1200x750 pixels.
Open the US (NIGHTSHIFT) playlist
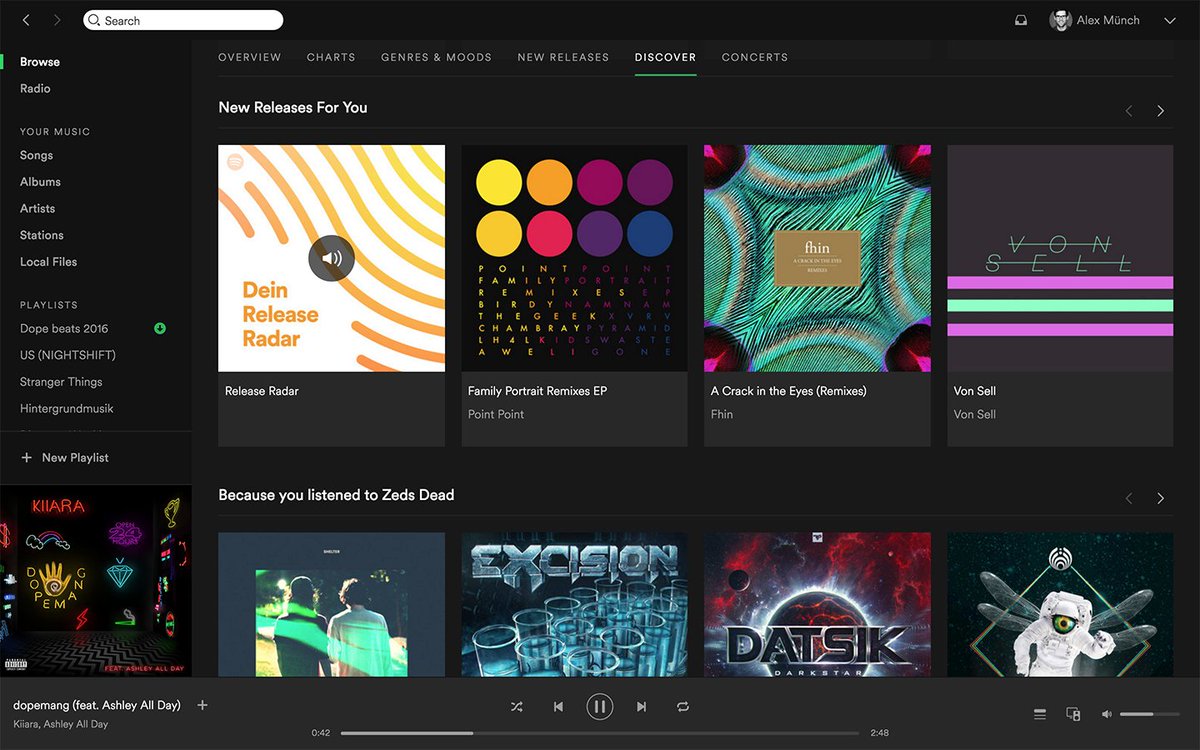[x=68, y=355]
